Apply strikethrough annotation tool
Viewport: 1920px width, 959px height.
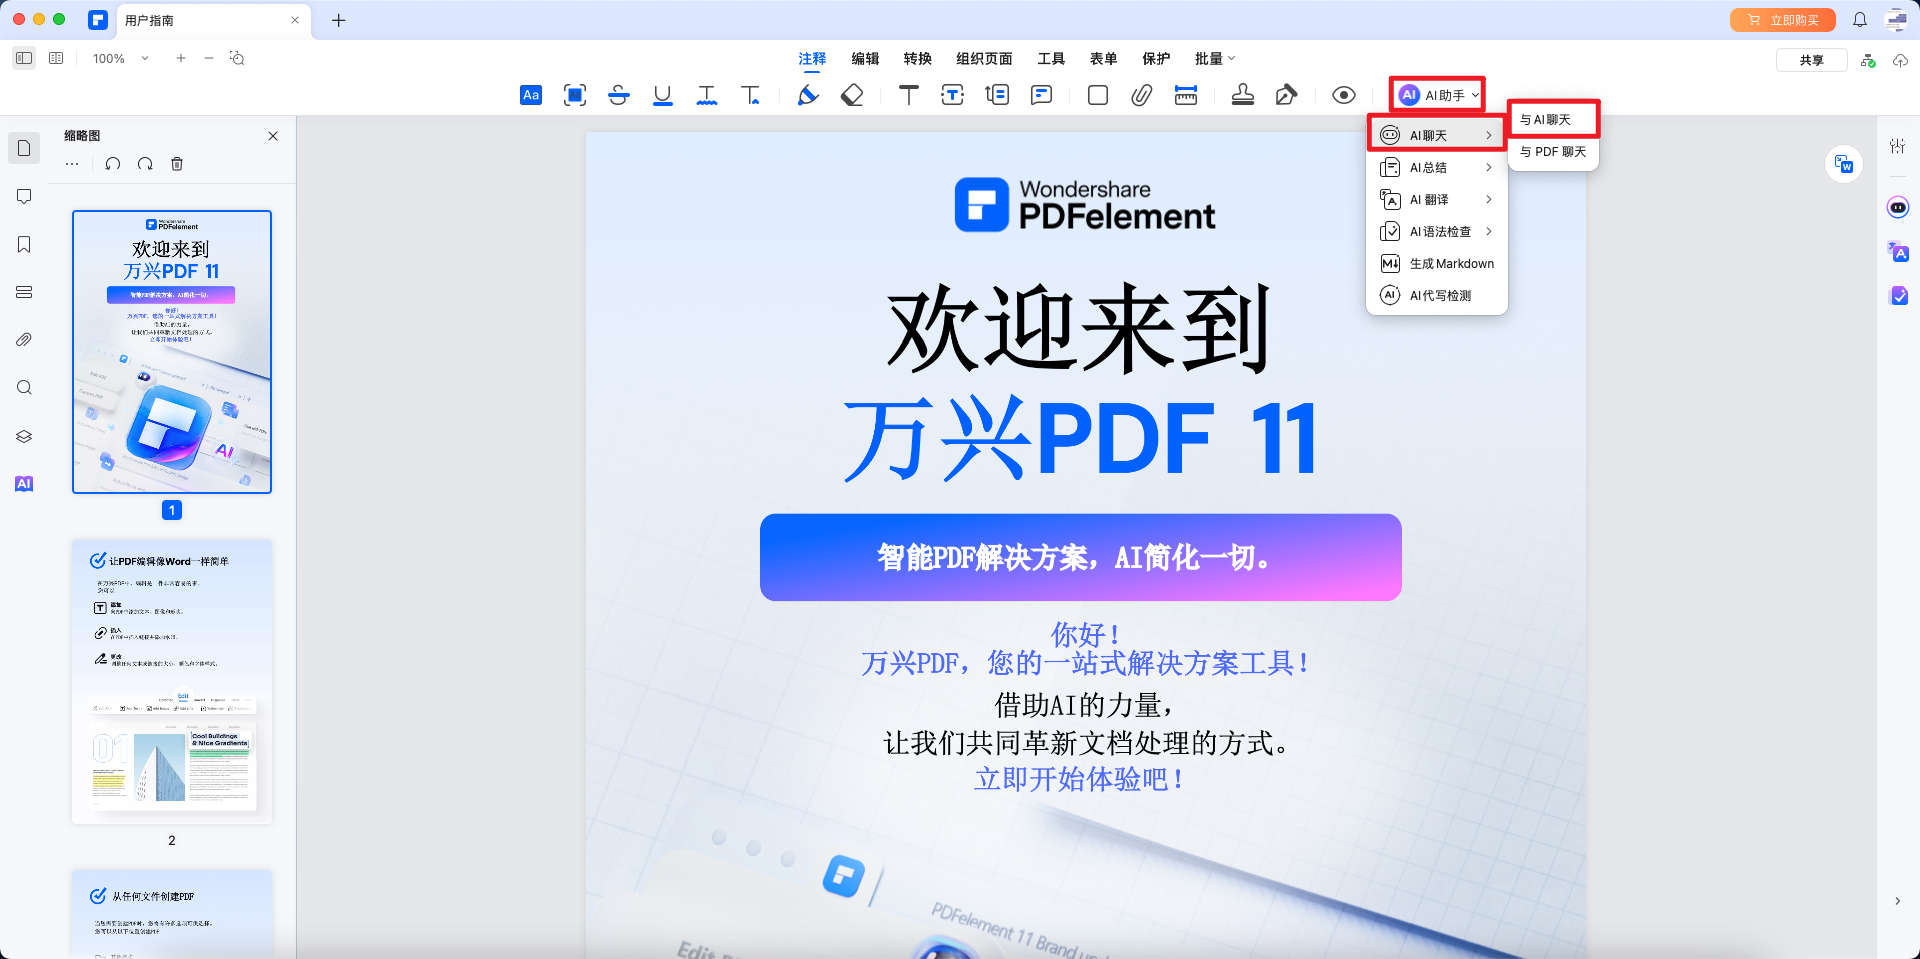[x=619, y=95]
